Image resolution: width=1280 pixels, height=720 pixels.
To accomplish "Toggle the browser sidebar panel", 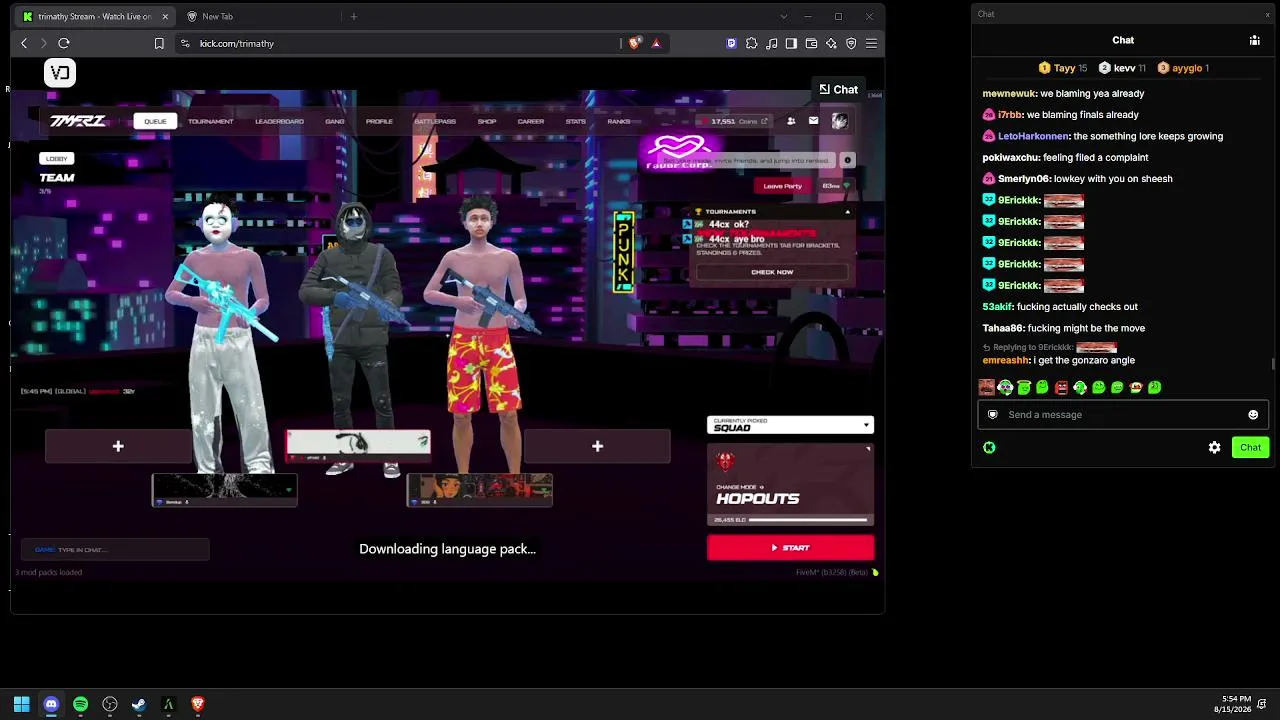I will point(791,43).
